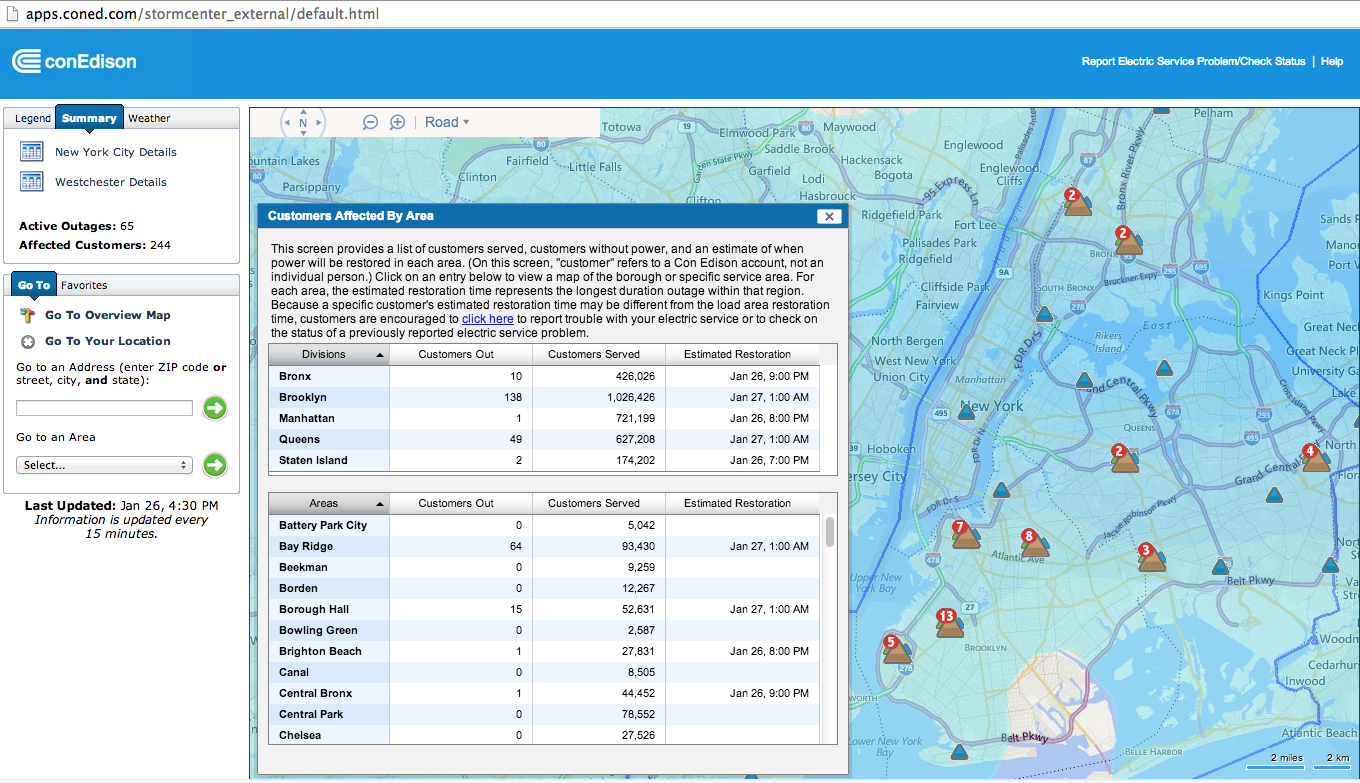The width and height of the screenshot is (1360, 783).
Task: Switch to the Legend tab
Action: 32,118
